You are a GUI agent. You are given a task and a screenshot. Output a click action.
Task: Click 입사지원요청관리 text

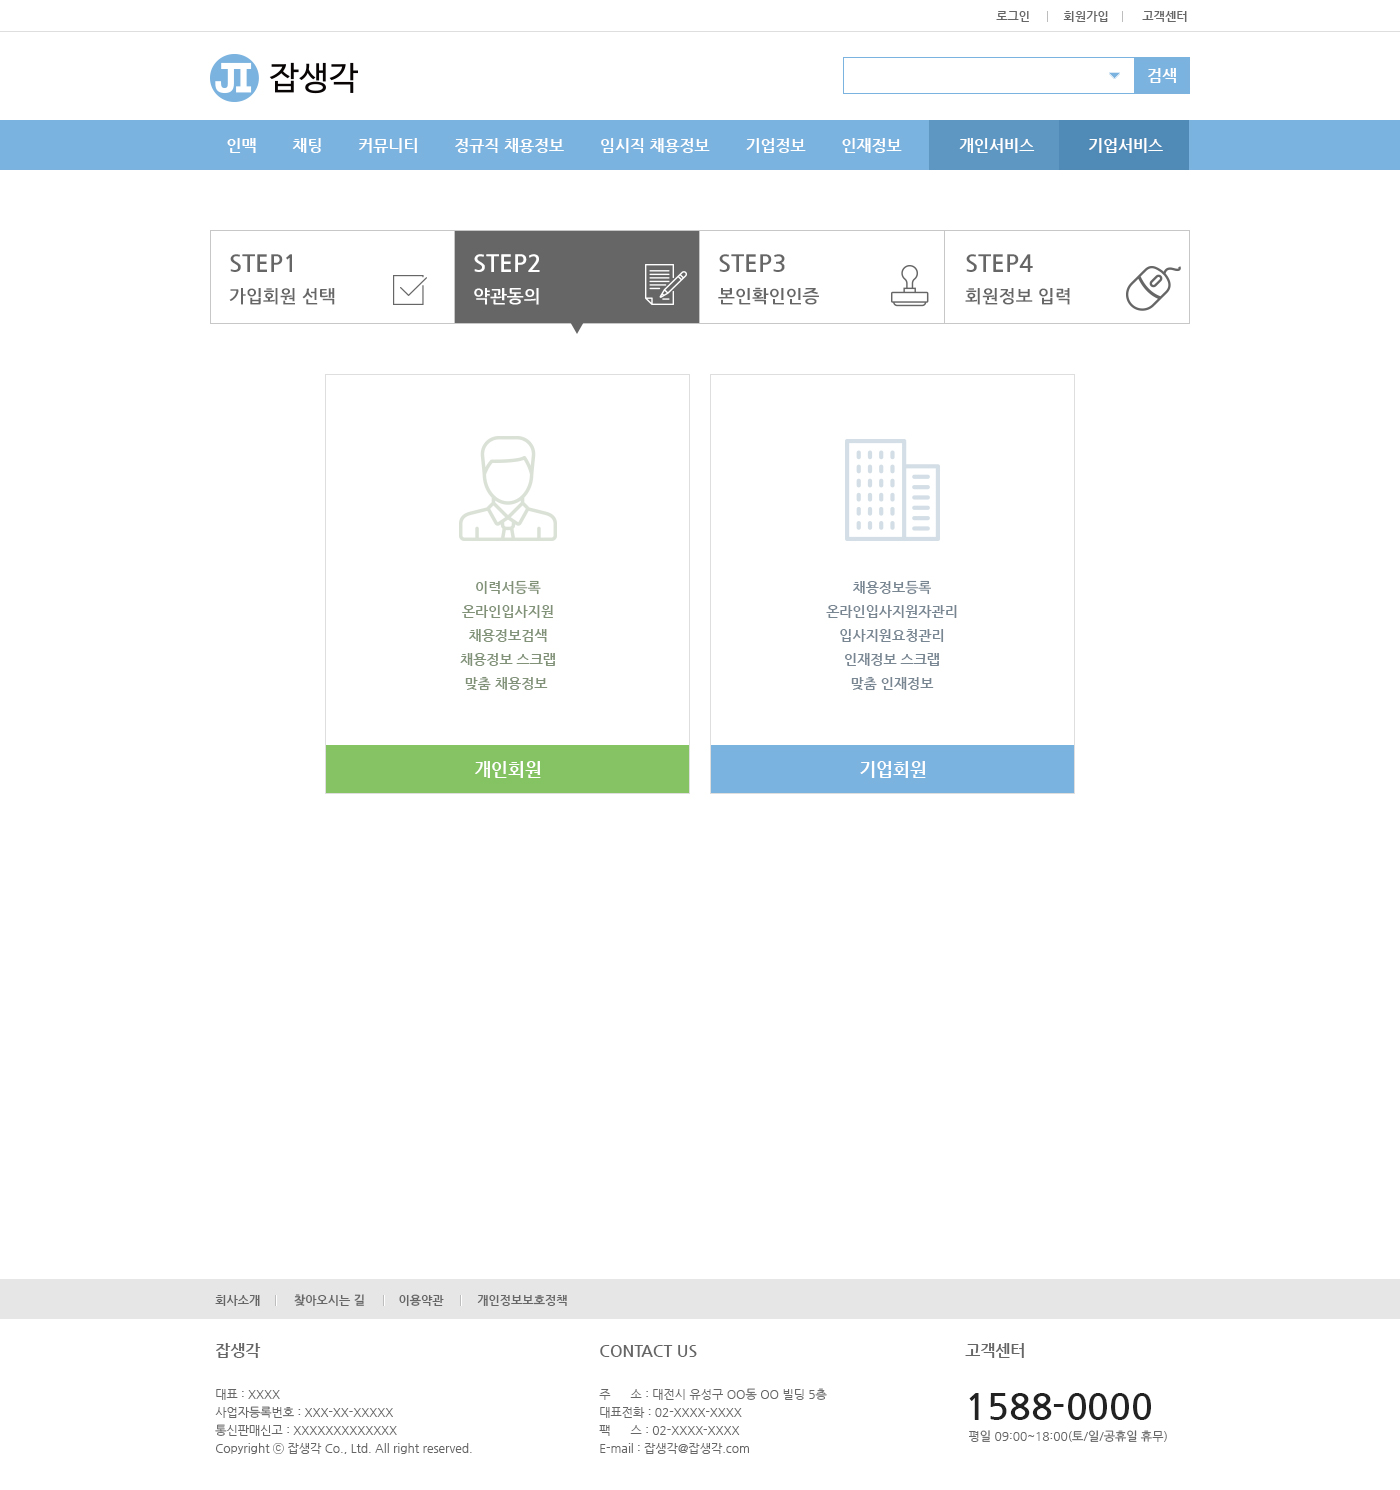point(892,635)
